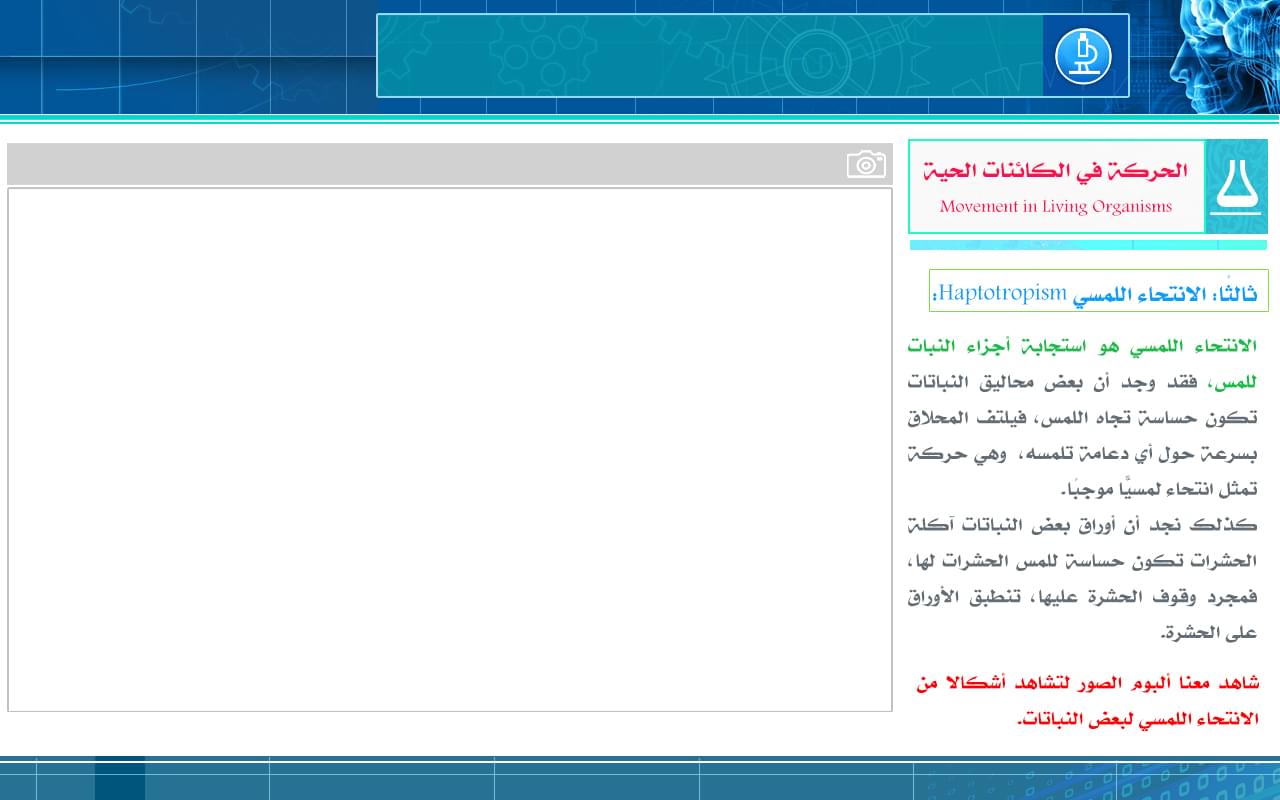
Task: Click the English word 'Haptotropism' in heading
Action: [x=1002, y=292]
